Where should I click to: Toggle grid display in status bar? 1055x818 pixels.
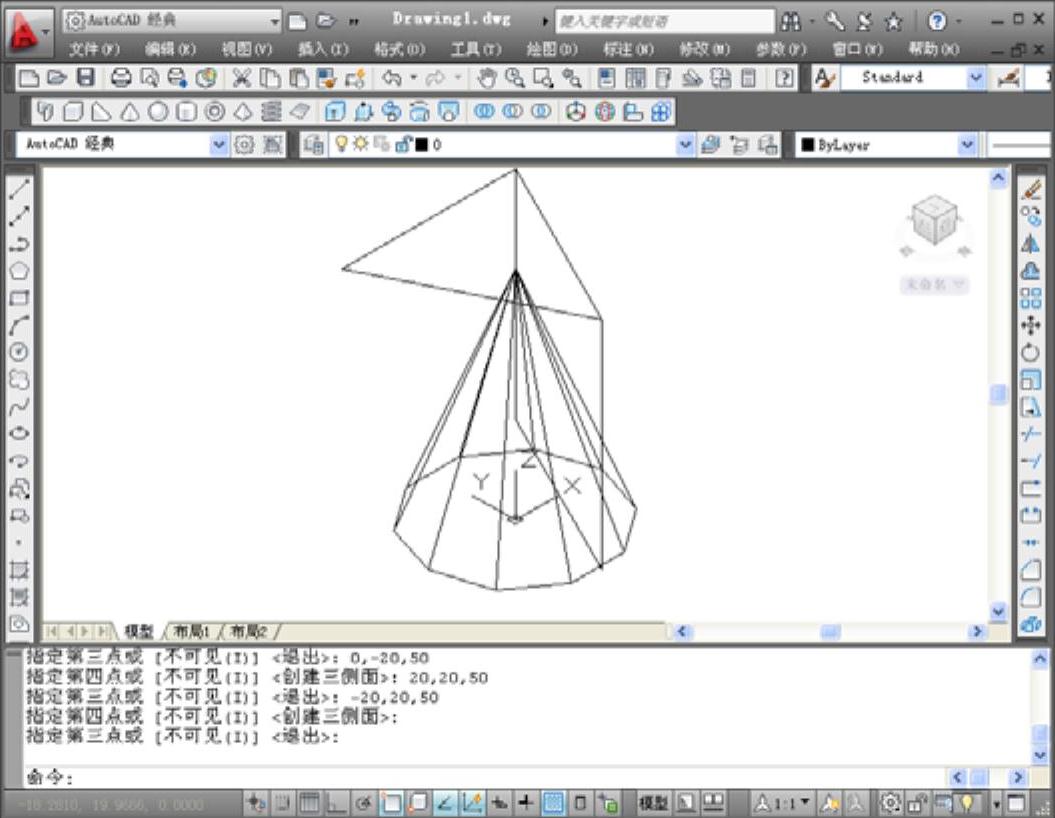[310, 803]
